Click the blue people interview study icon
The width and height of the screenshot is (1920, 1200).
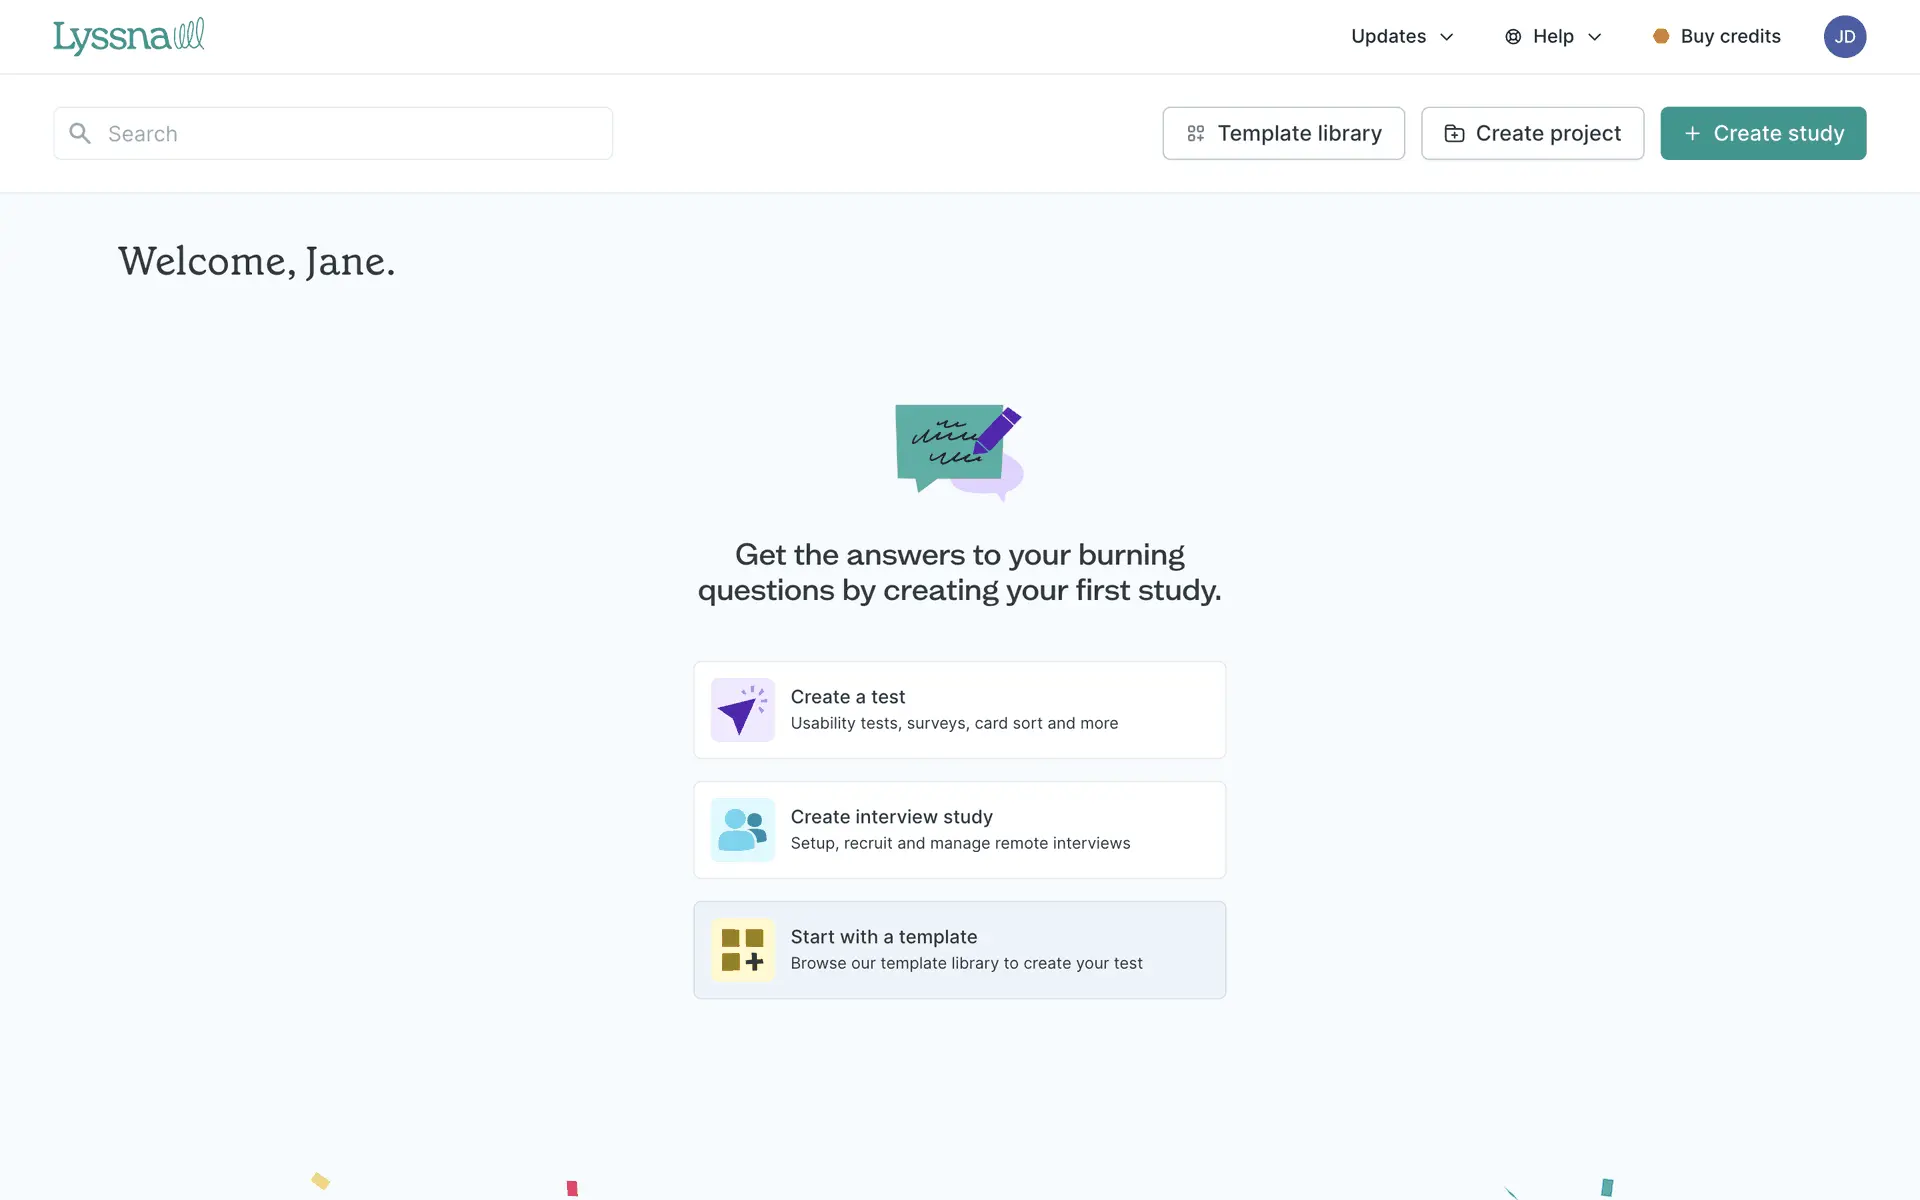(742, 830)
